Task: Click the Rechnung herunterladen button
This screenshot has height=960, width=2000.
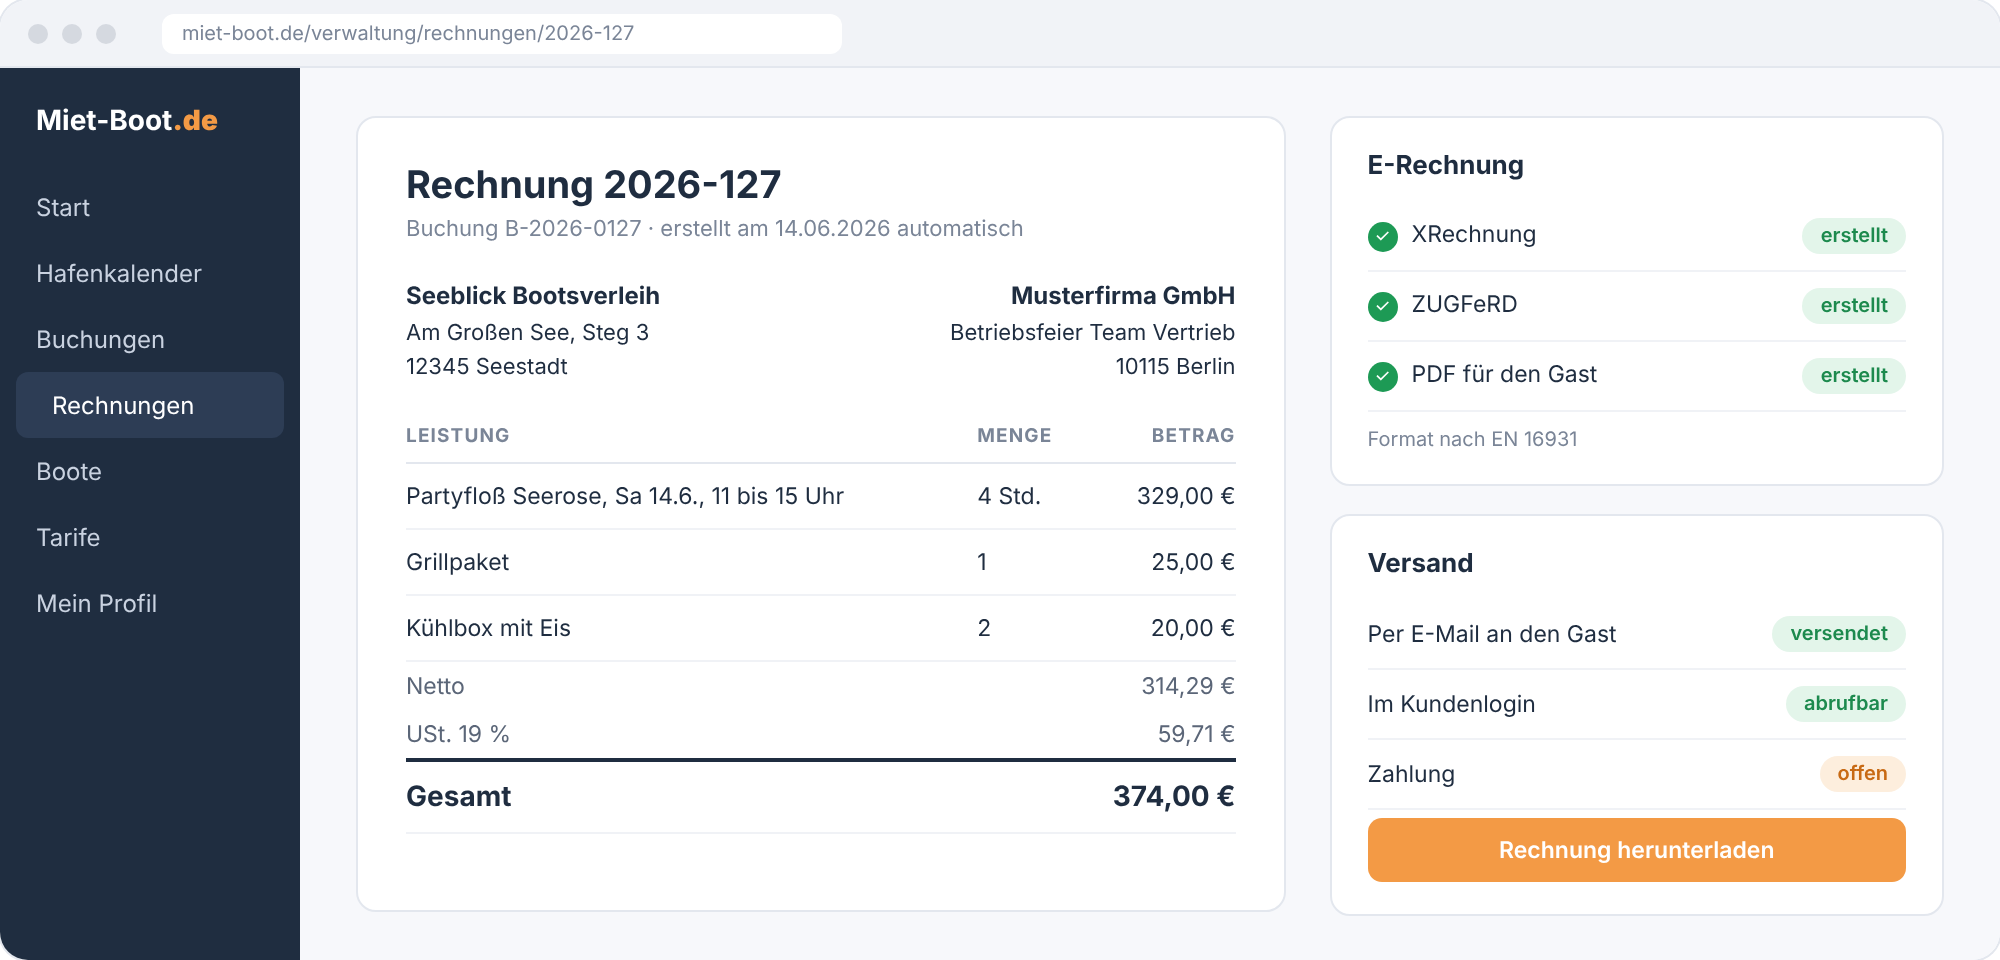Action: coord(1636,850)
